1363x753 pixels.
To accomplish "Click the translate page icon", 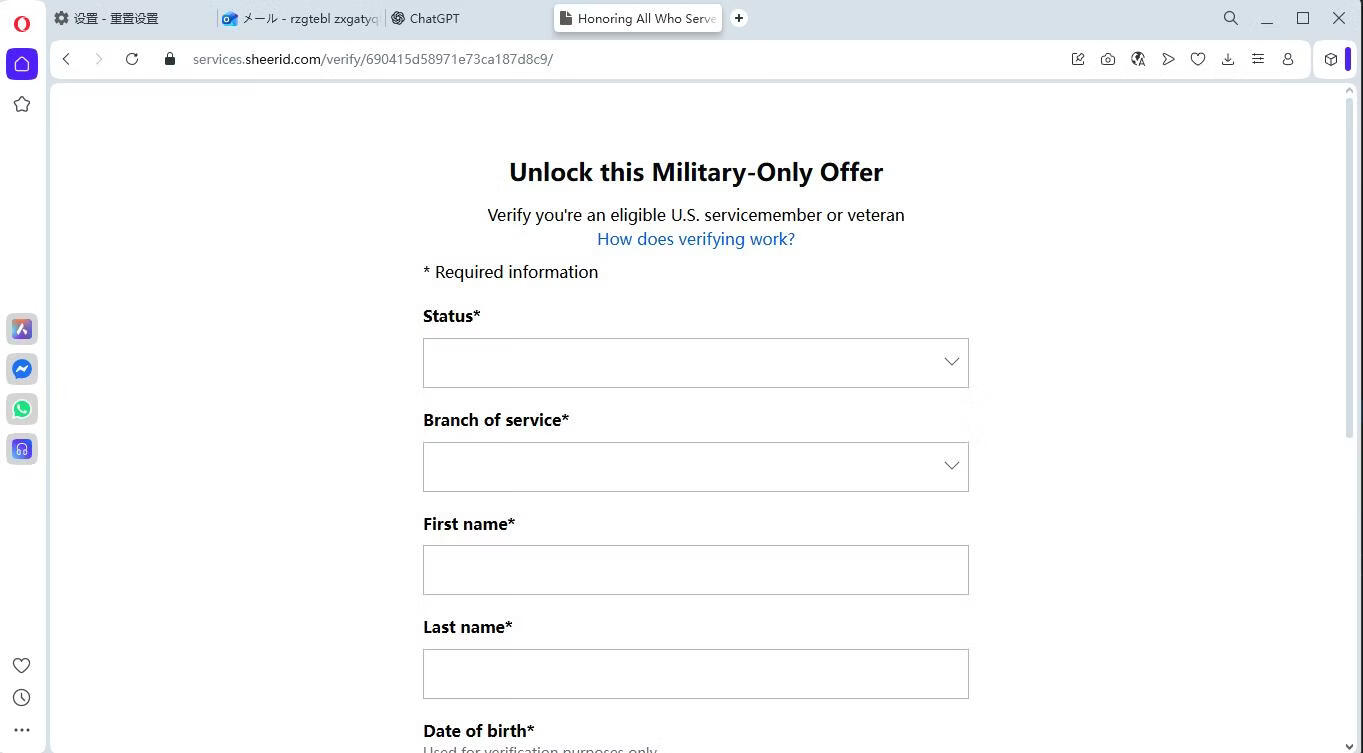I will tap(1138, 59).
